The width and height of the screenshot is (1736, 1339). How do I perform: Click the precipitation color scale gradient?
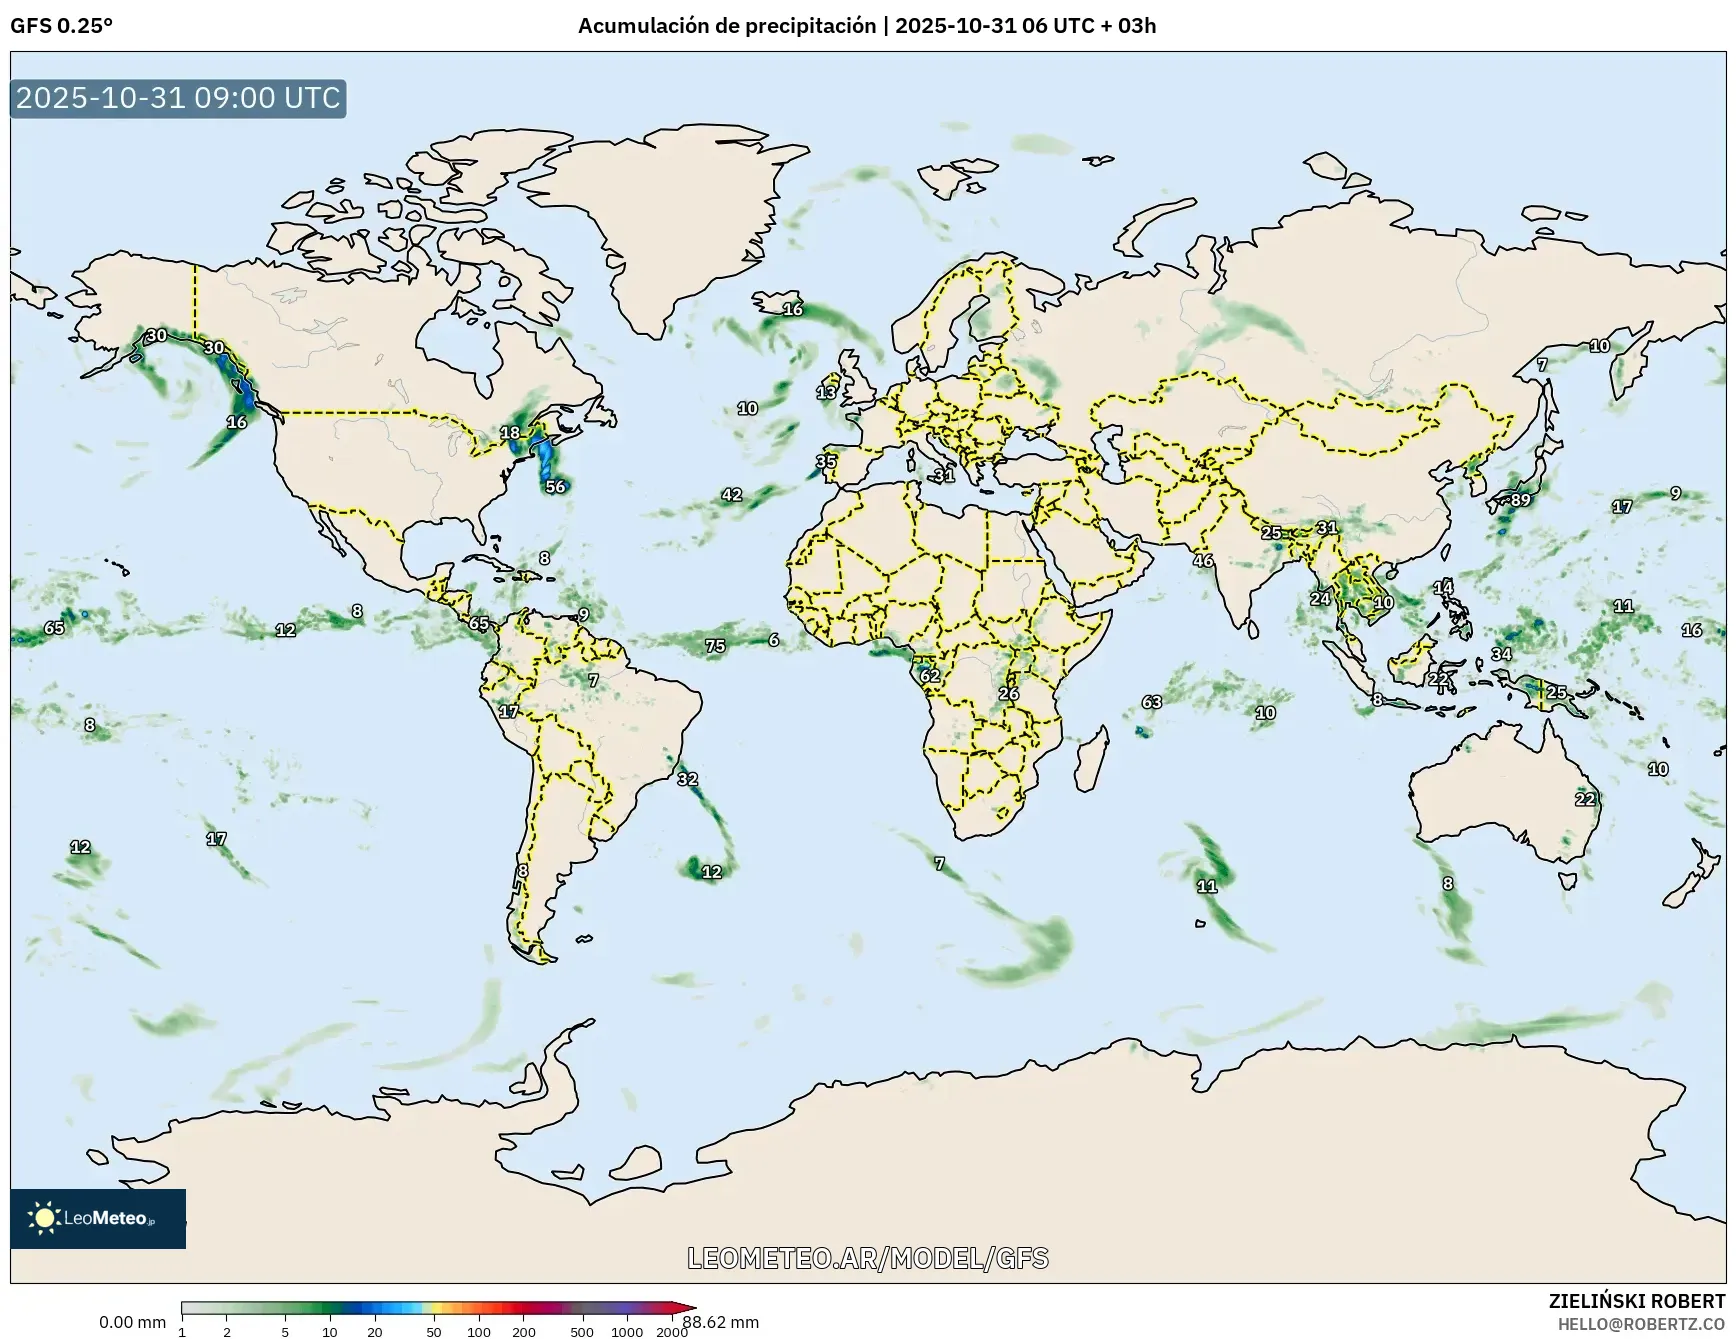430,1305
